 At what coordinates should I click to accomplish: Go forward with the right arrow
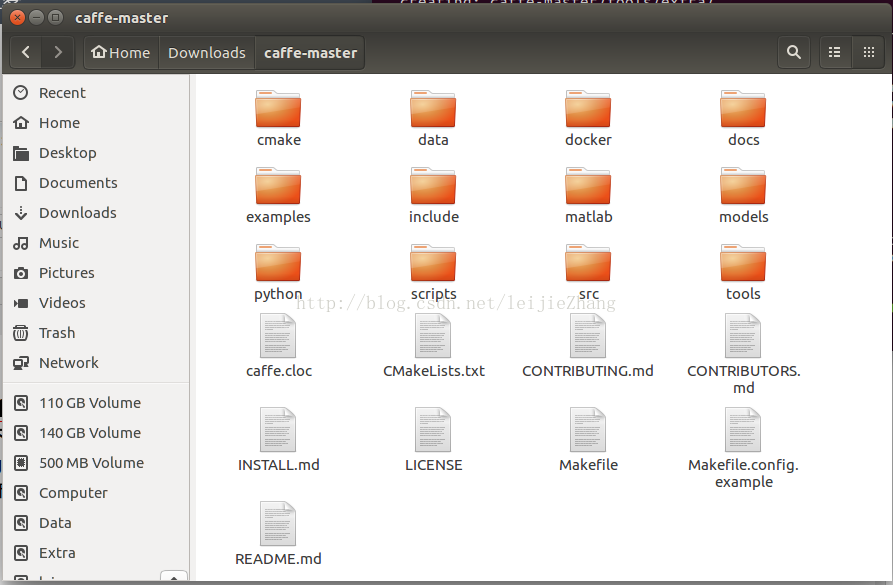tap(58, 52)
